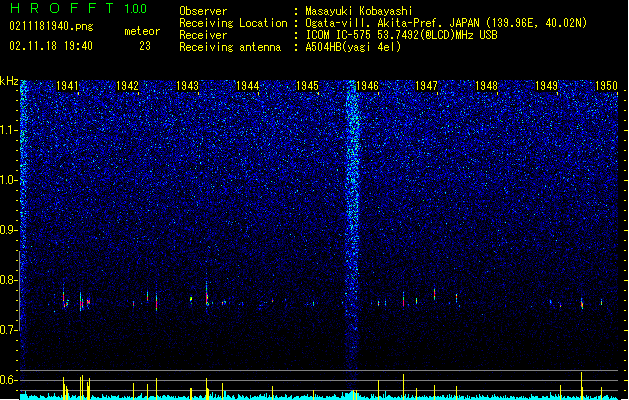
Task: Click the 0.6 frequency axis label
Action: (9, 380)
